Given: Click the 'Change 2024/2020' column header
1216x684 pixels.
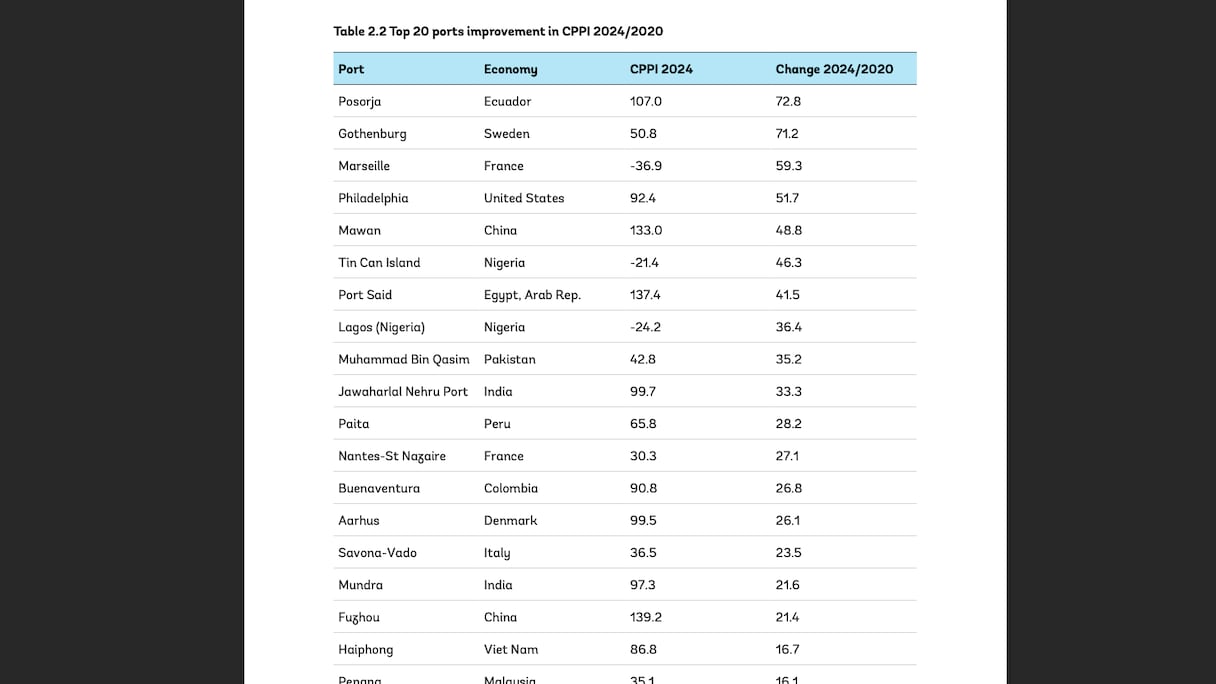Looking at the screenshot, I should click(834, 69).
